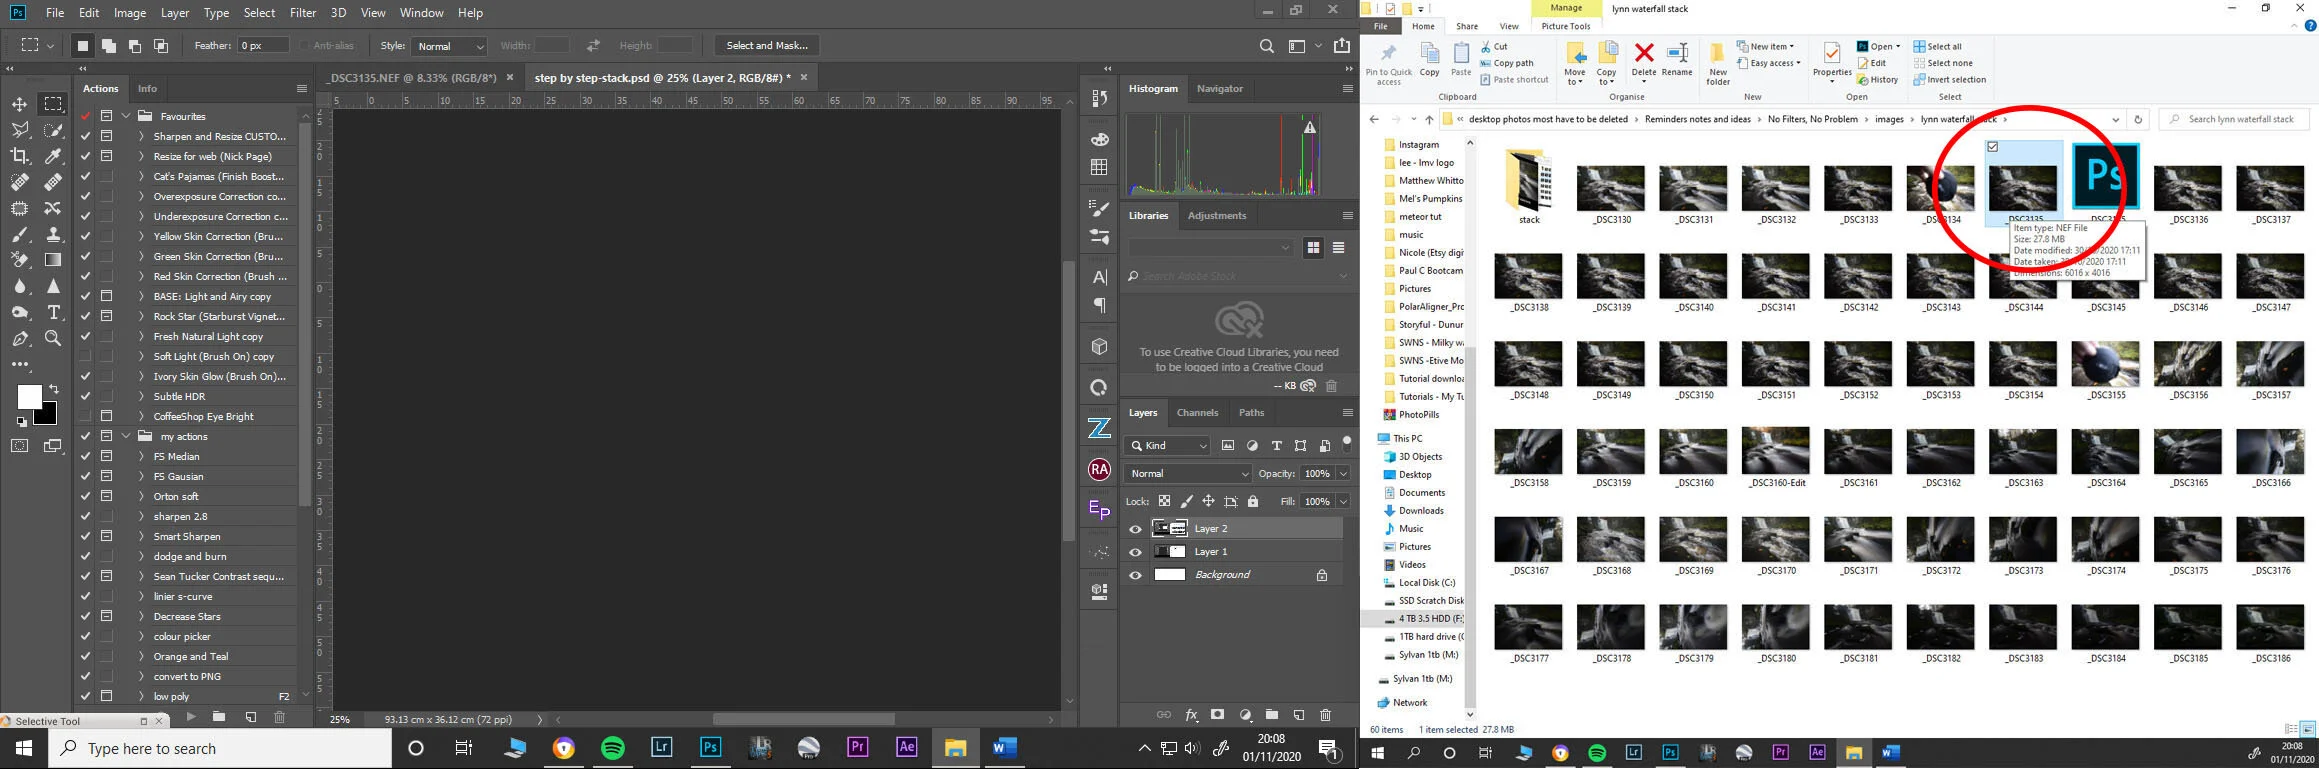Click Properties in Explorer ribbon

point(1832,61)
